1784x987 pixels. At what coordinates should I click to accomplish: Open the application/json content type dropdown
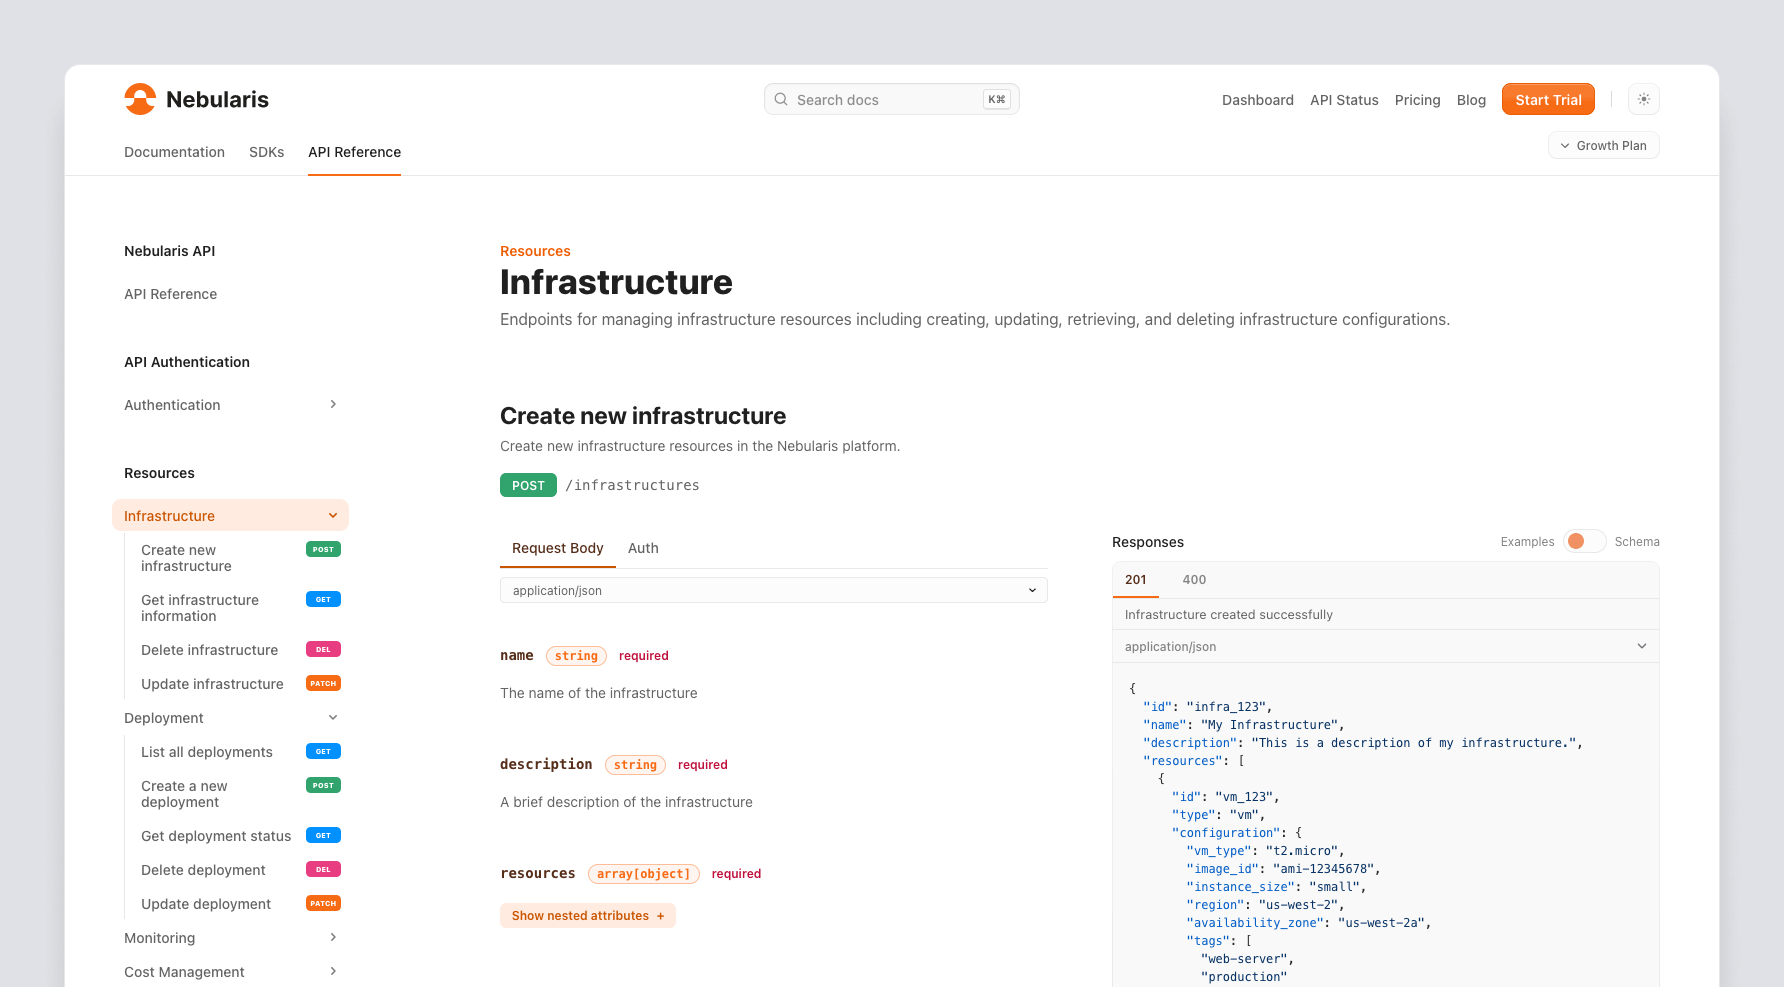click(773, 590)
